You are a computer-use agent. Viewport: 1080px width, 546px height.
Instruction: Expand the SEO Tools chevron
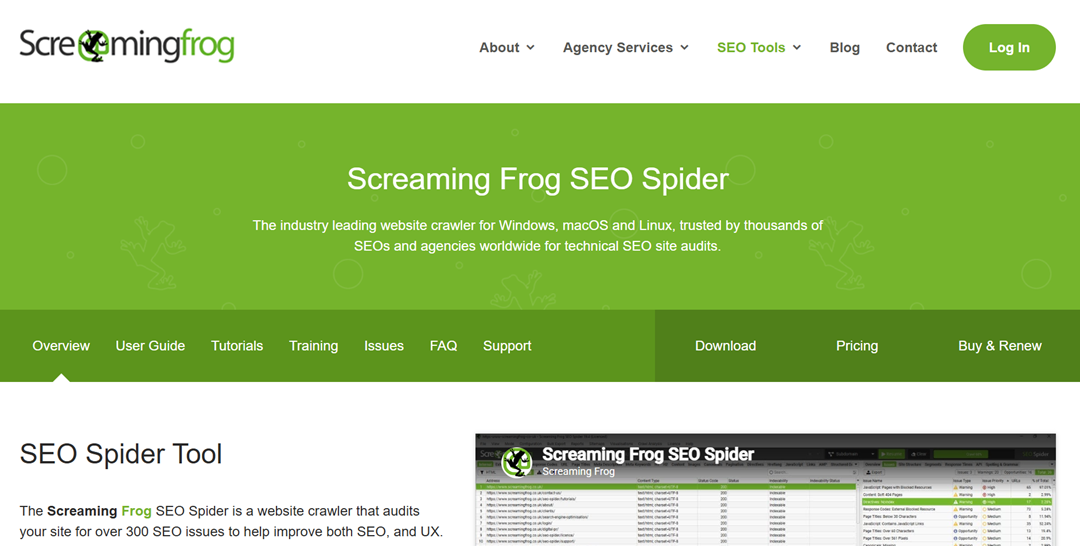(x=797, y=48)
